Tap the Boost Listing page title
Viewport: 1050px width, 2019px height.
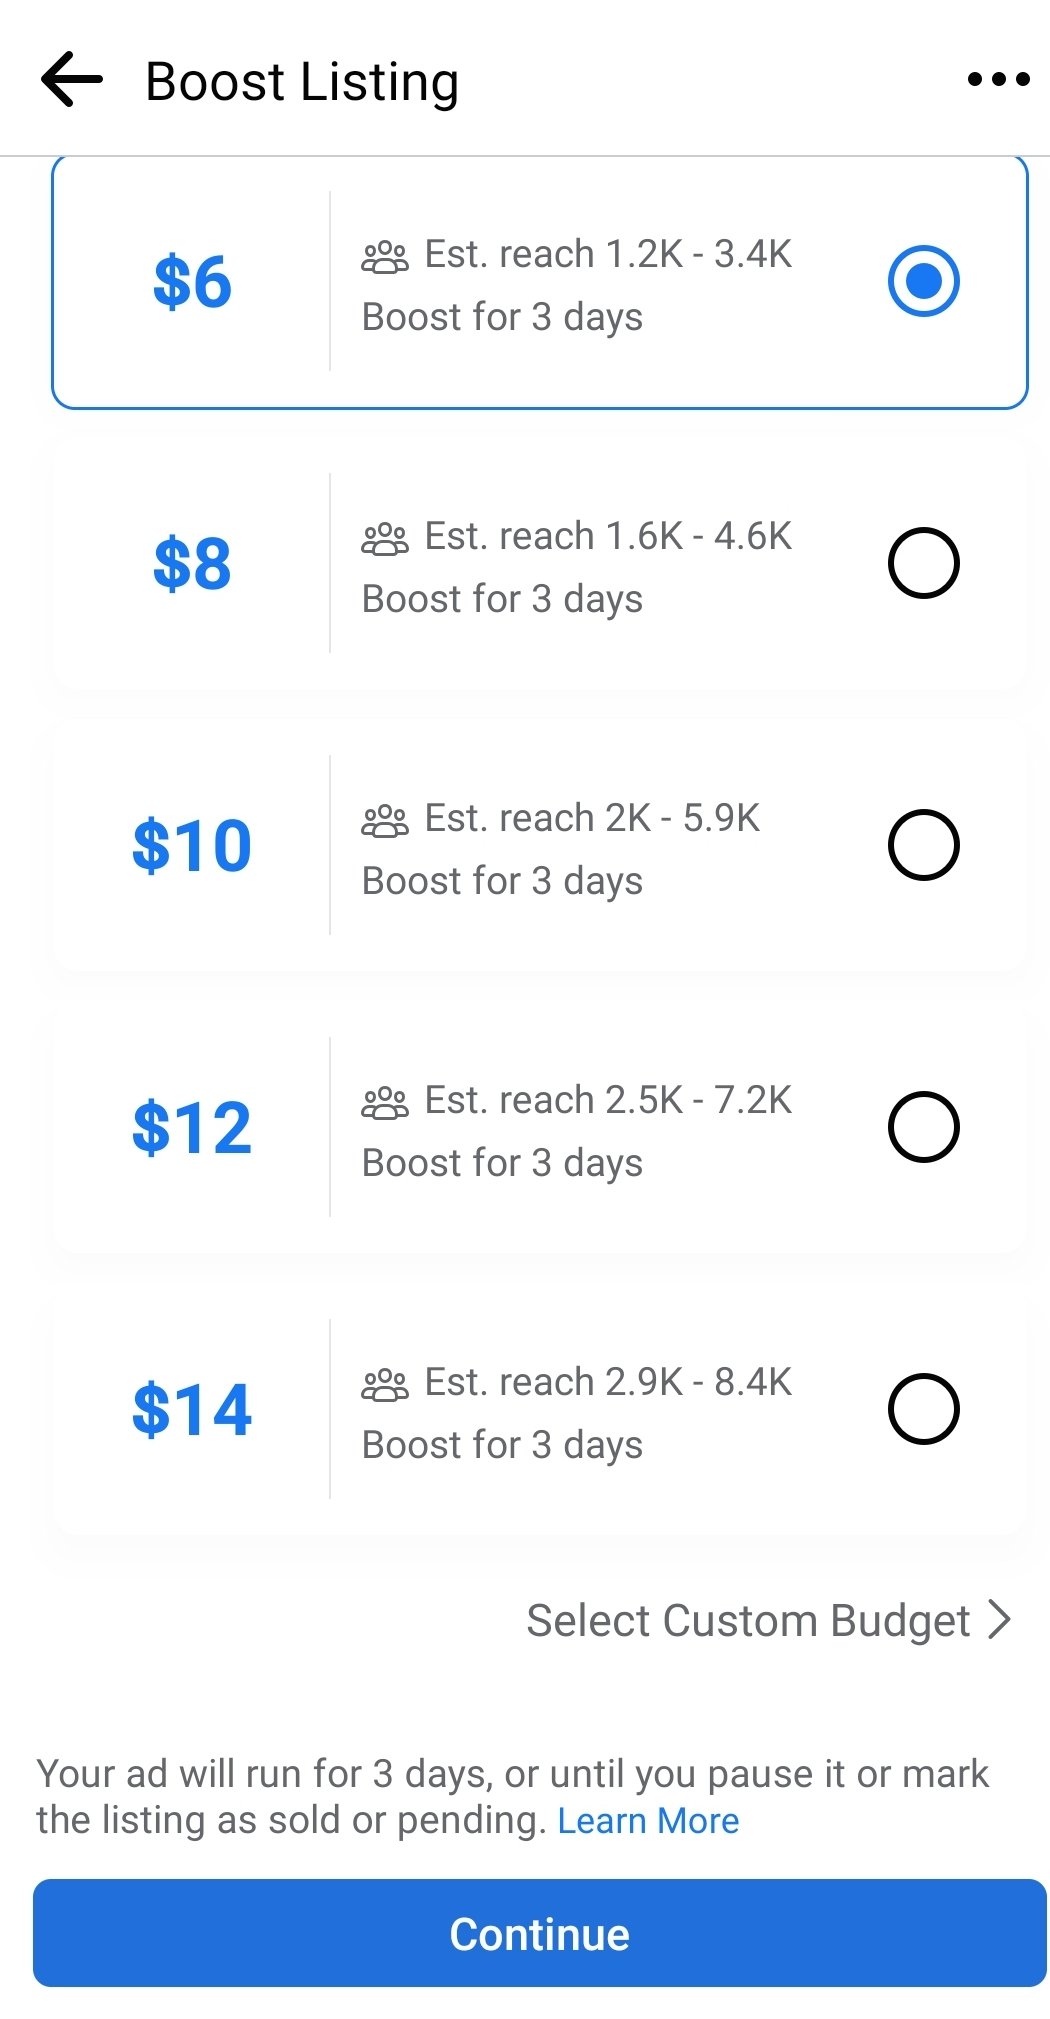tap(302, 82)
